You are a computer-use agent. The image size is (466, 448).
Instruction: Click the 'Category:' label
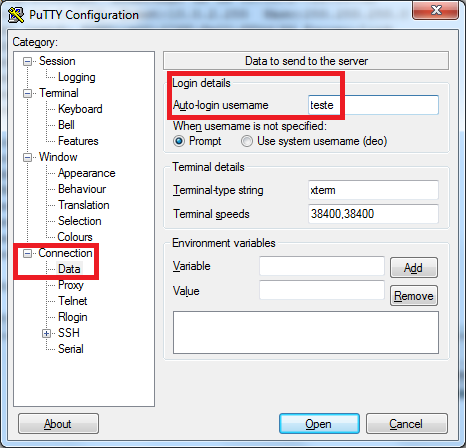tap(35, 42)
